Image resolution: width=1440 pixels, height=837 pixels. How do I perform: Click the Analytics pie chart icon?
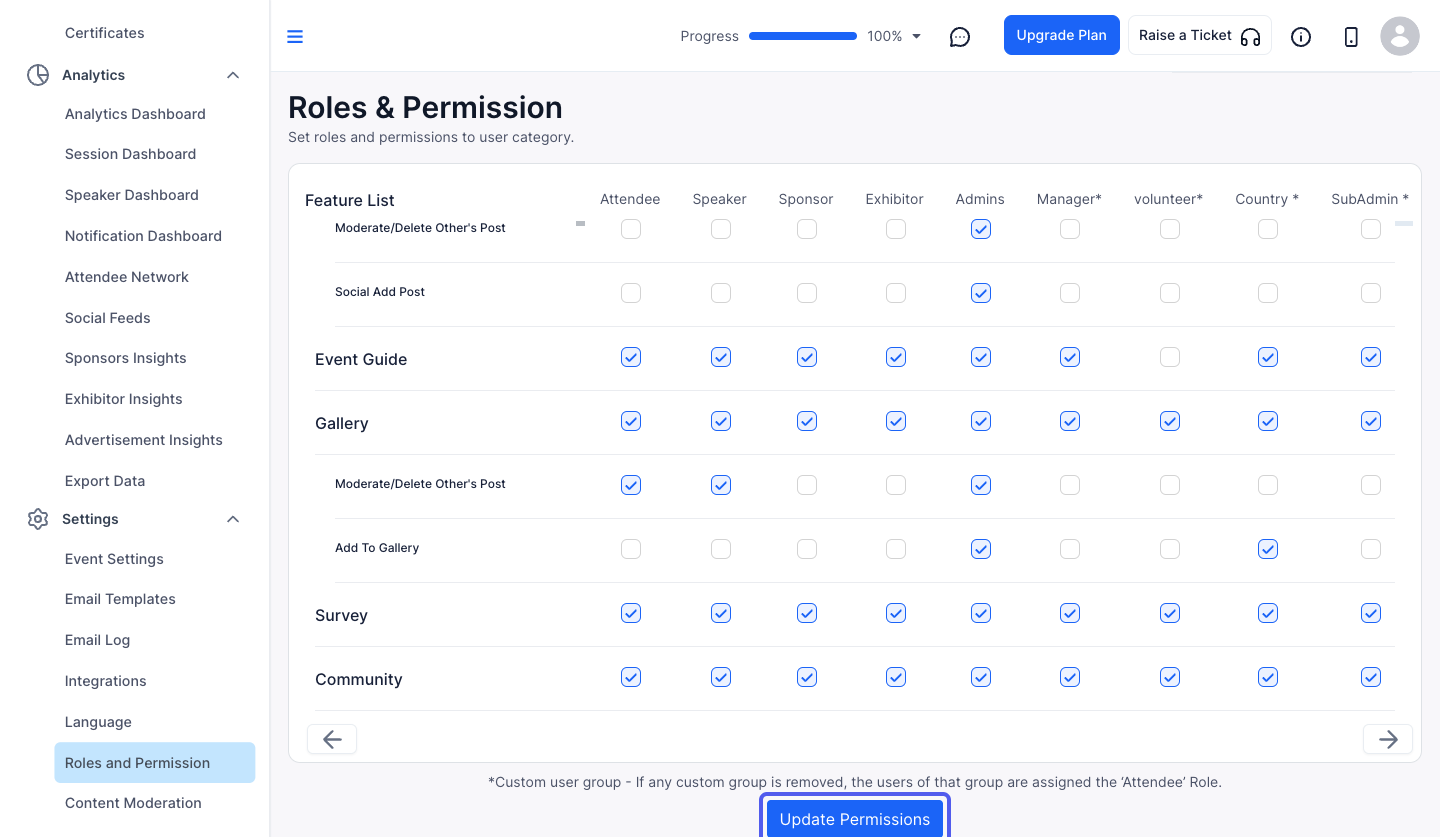(x=38, y=75)
